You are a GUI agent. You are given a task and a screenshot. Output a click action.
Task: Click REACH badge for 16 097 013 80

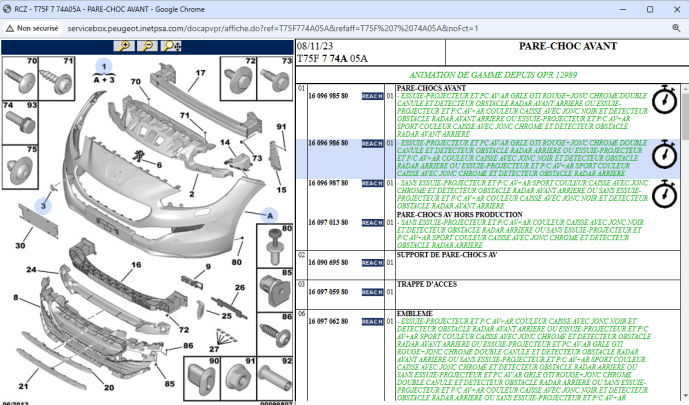(373, 223)
